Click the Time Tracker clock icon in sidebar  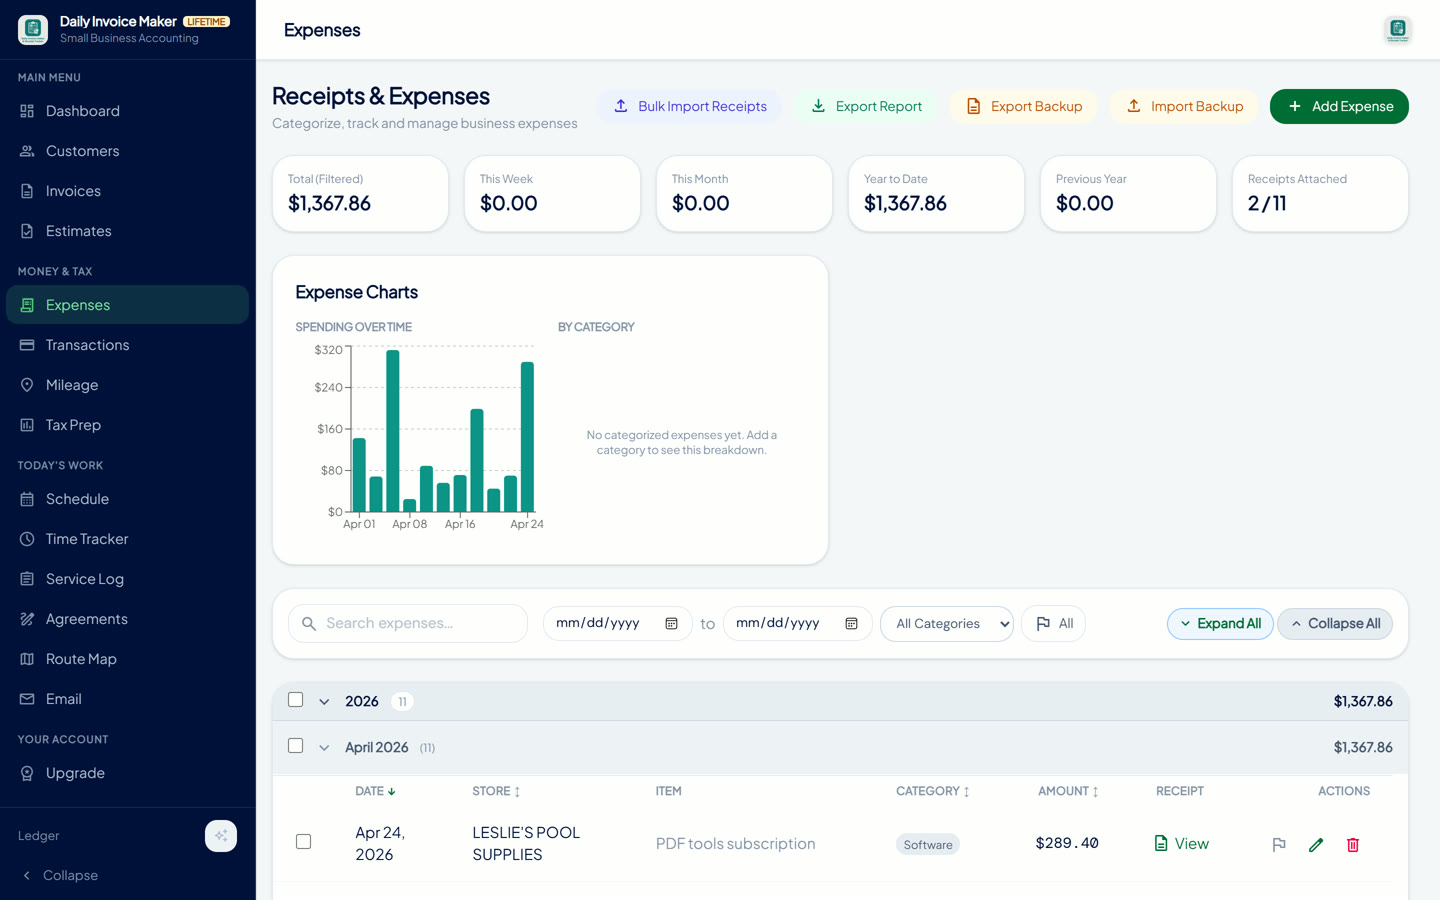(27, 539)
